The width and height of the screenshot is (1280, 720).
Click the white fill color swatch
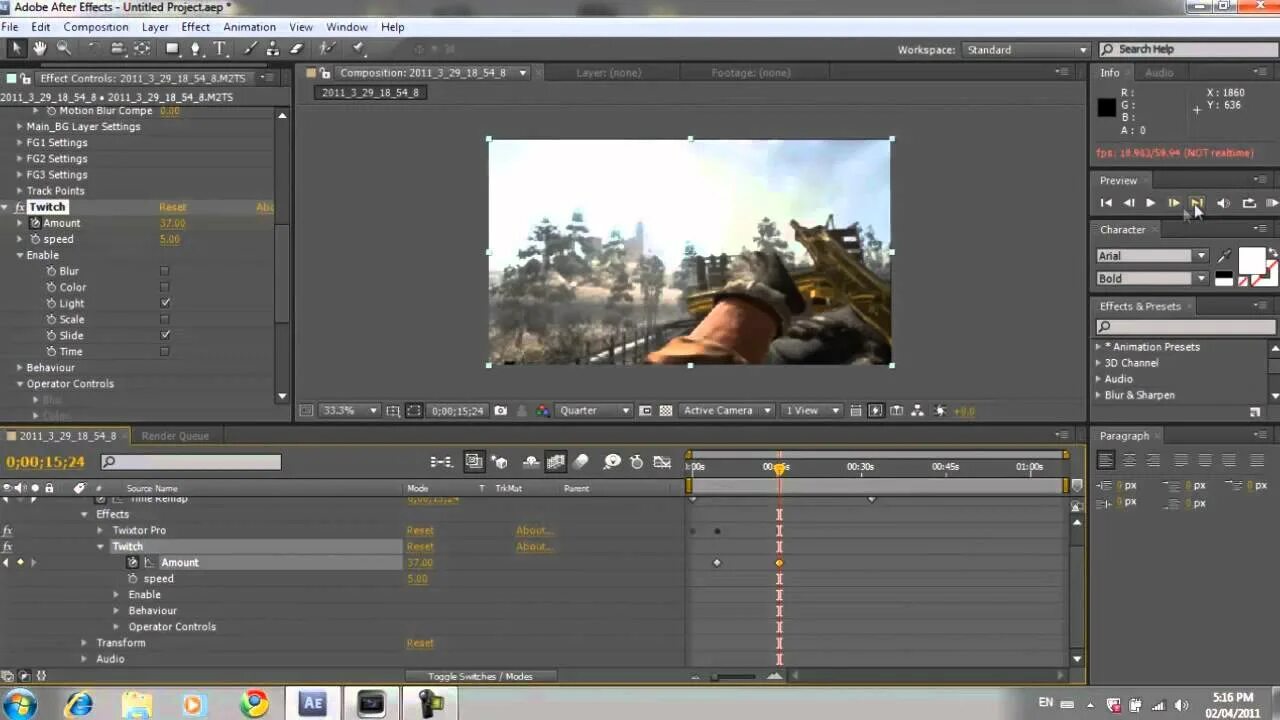1251,260
